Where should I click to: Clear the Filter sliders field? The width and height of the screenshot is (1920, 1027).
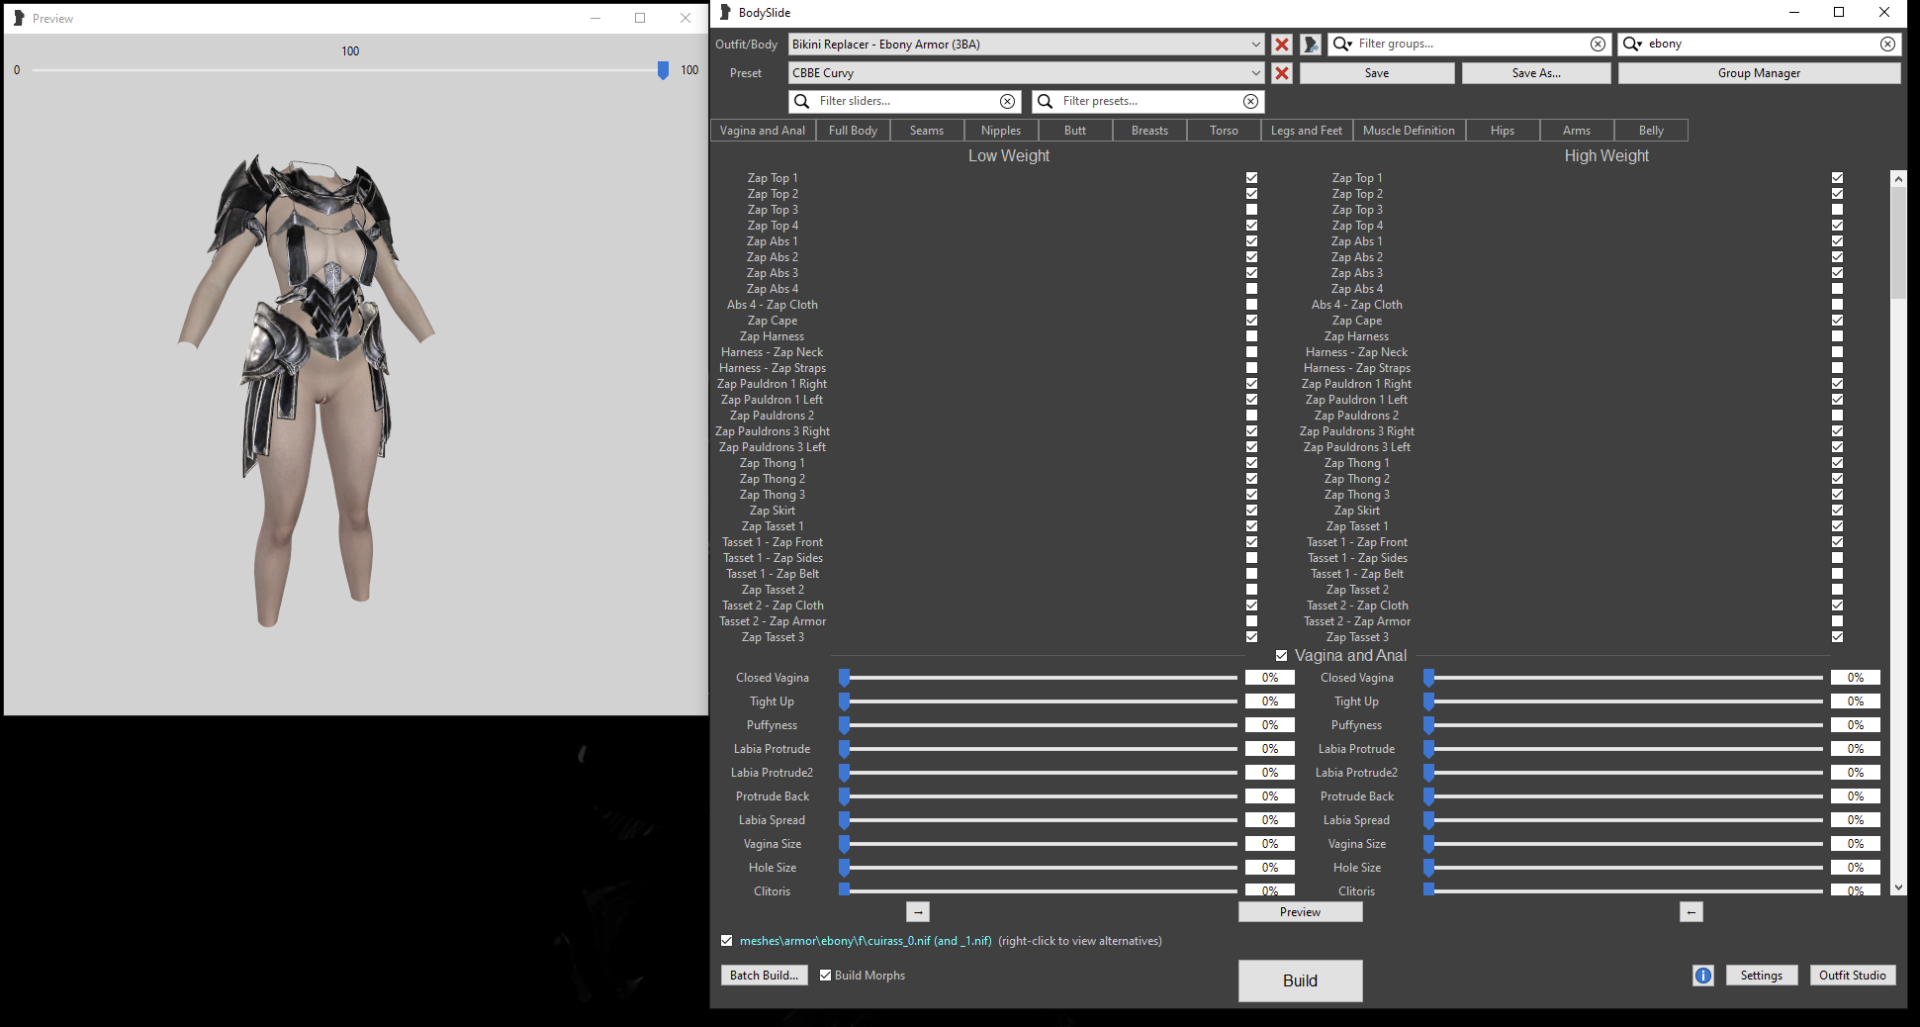pos(1007,101)
